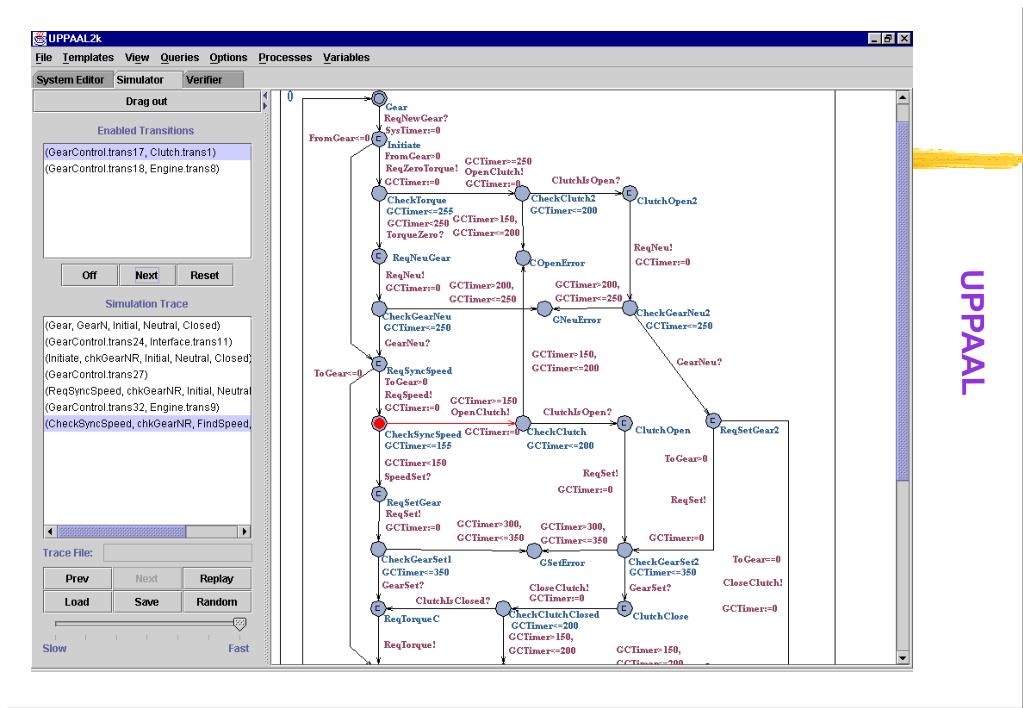The height and width of the screenshot is (708, 1023).
Task: Click the CheckGearSet2 location node
Action: click(x=624, y=550)
